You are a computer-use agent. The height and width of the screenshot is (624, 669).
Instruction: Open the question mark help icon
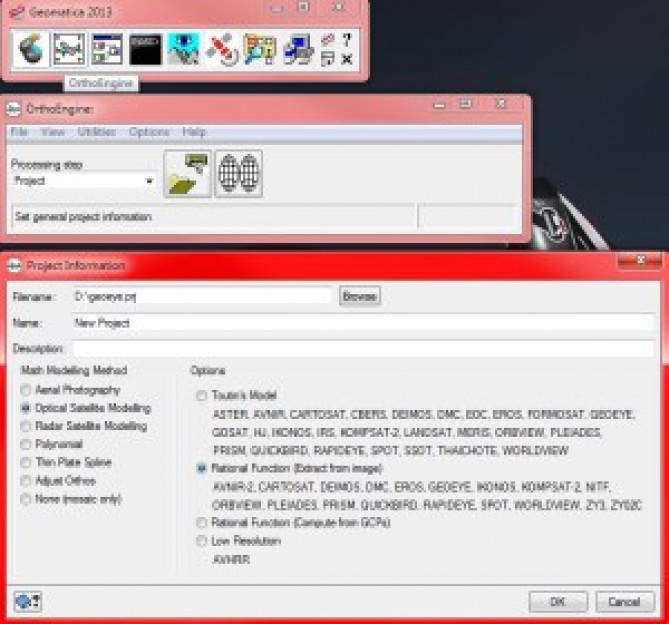(x=347, y=40)
